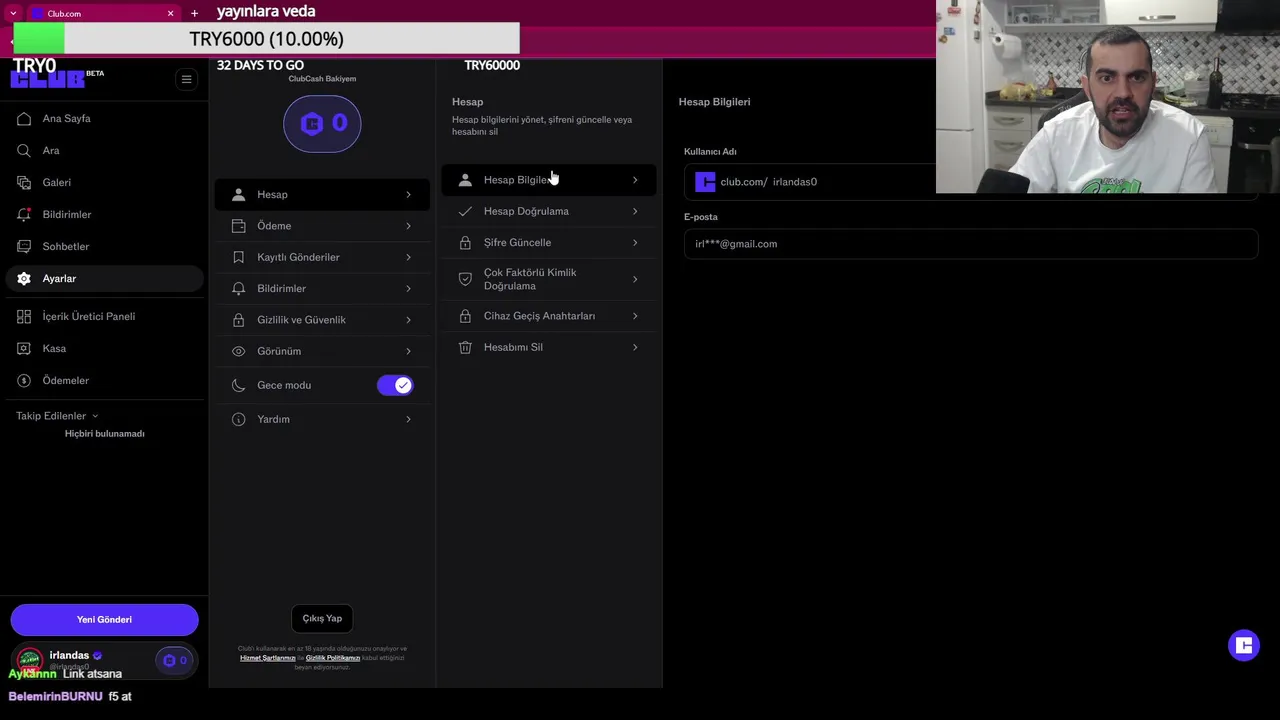The width and height of the screenshot is (1280, 720).
Task: Click the Kayıtlı Gönderiler bookmark icon
Action: coord(238,257)
